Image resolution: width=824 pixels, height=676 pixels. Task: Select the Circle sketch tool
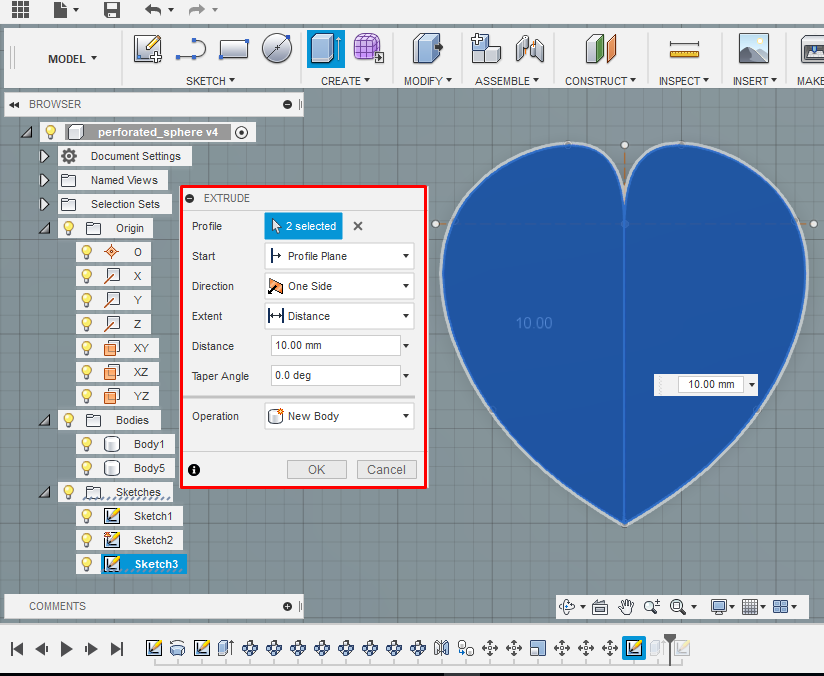[x=277, y=48]
